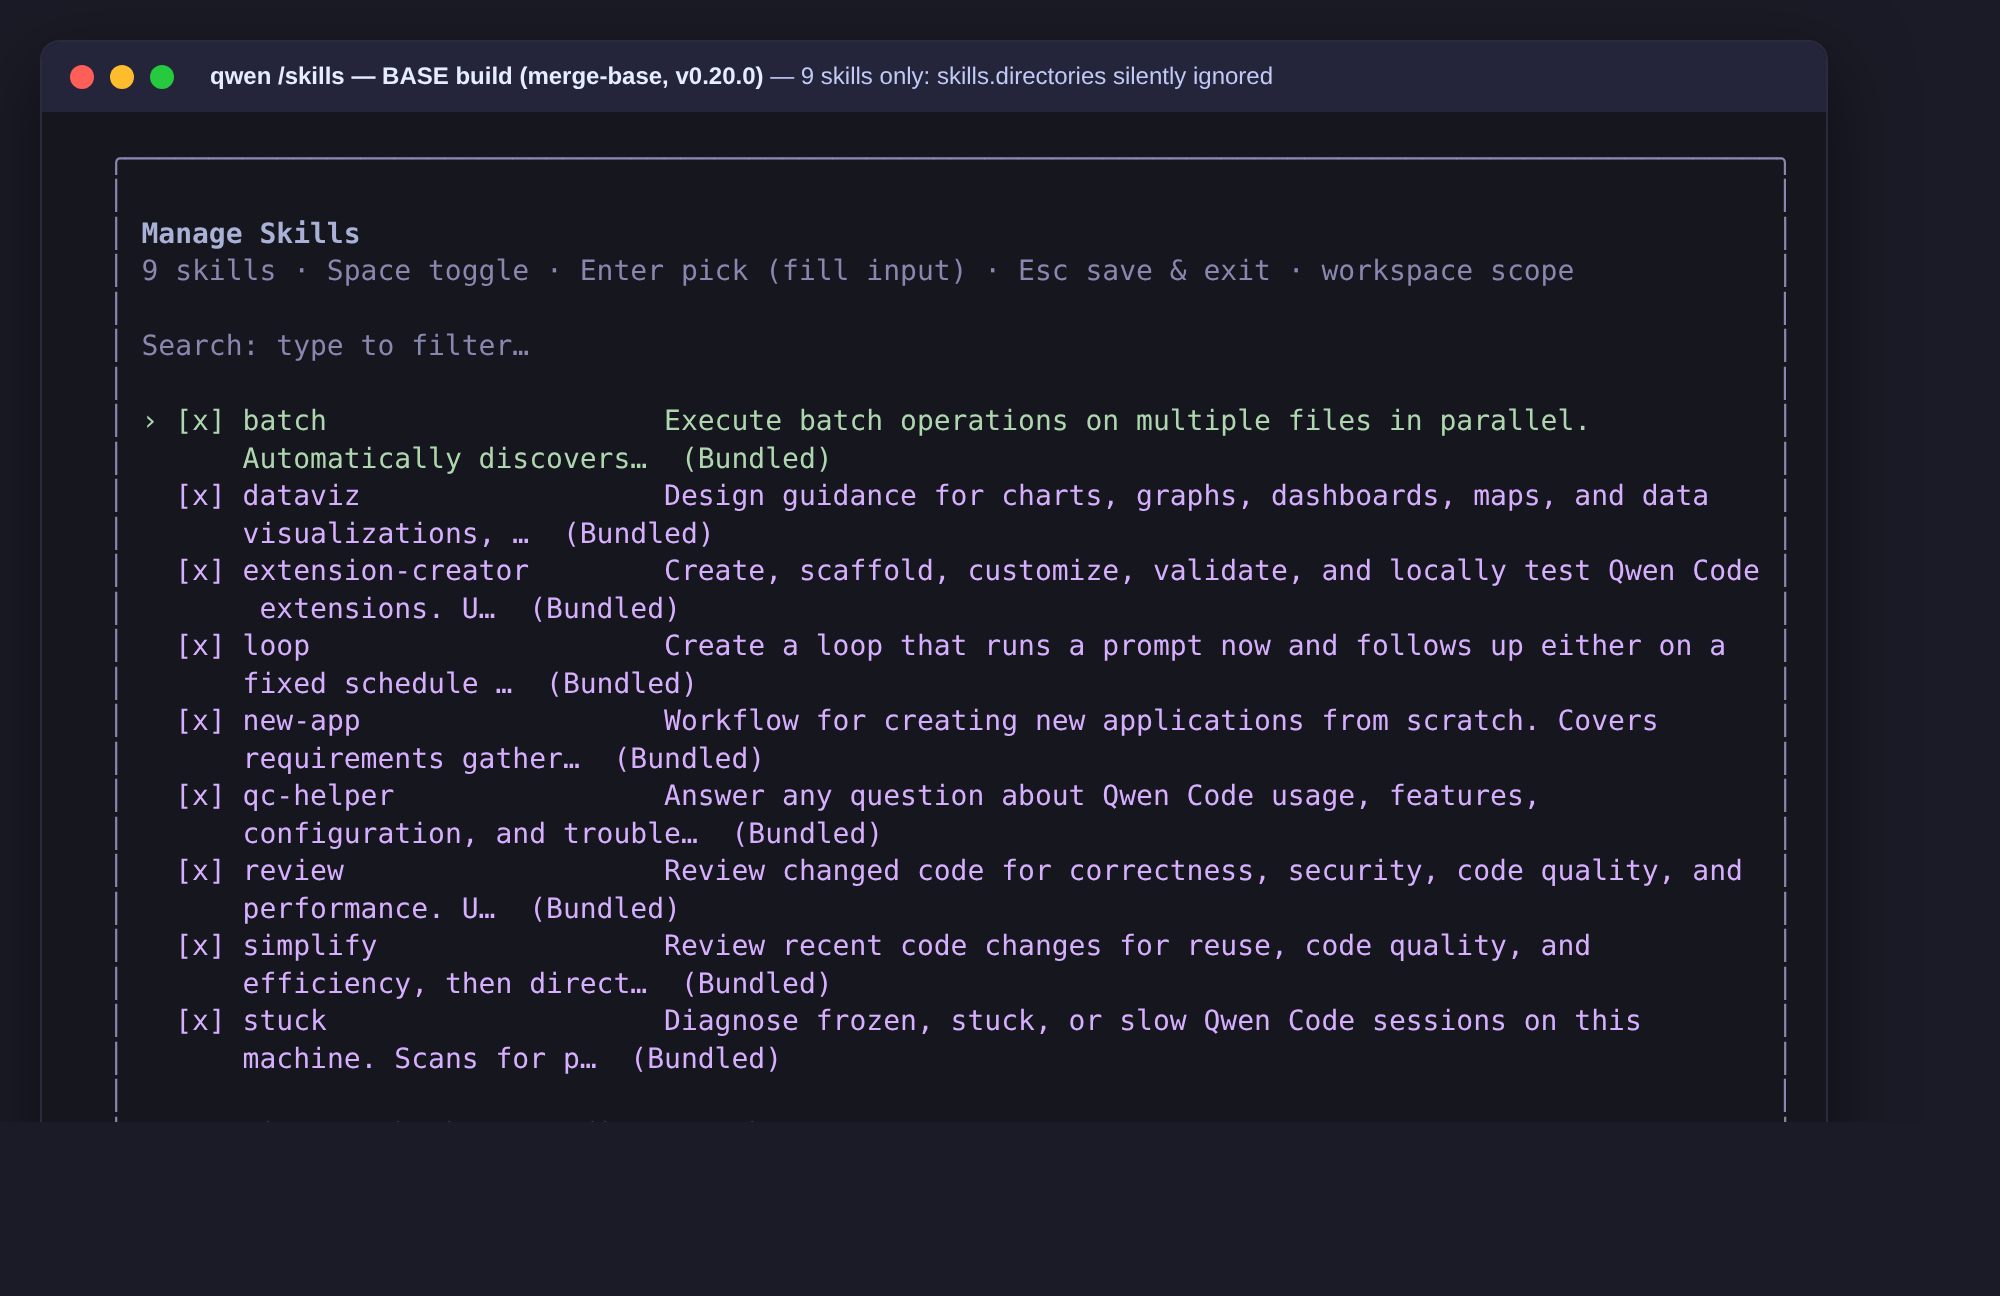Select the qc-helper skill name
The image size is (2000, 1296).
pyautogui.click(x=318, y=796)
